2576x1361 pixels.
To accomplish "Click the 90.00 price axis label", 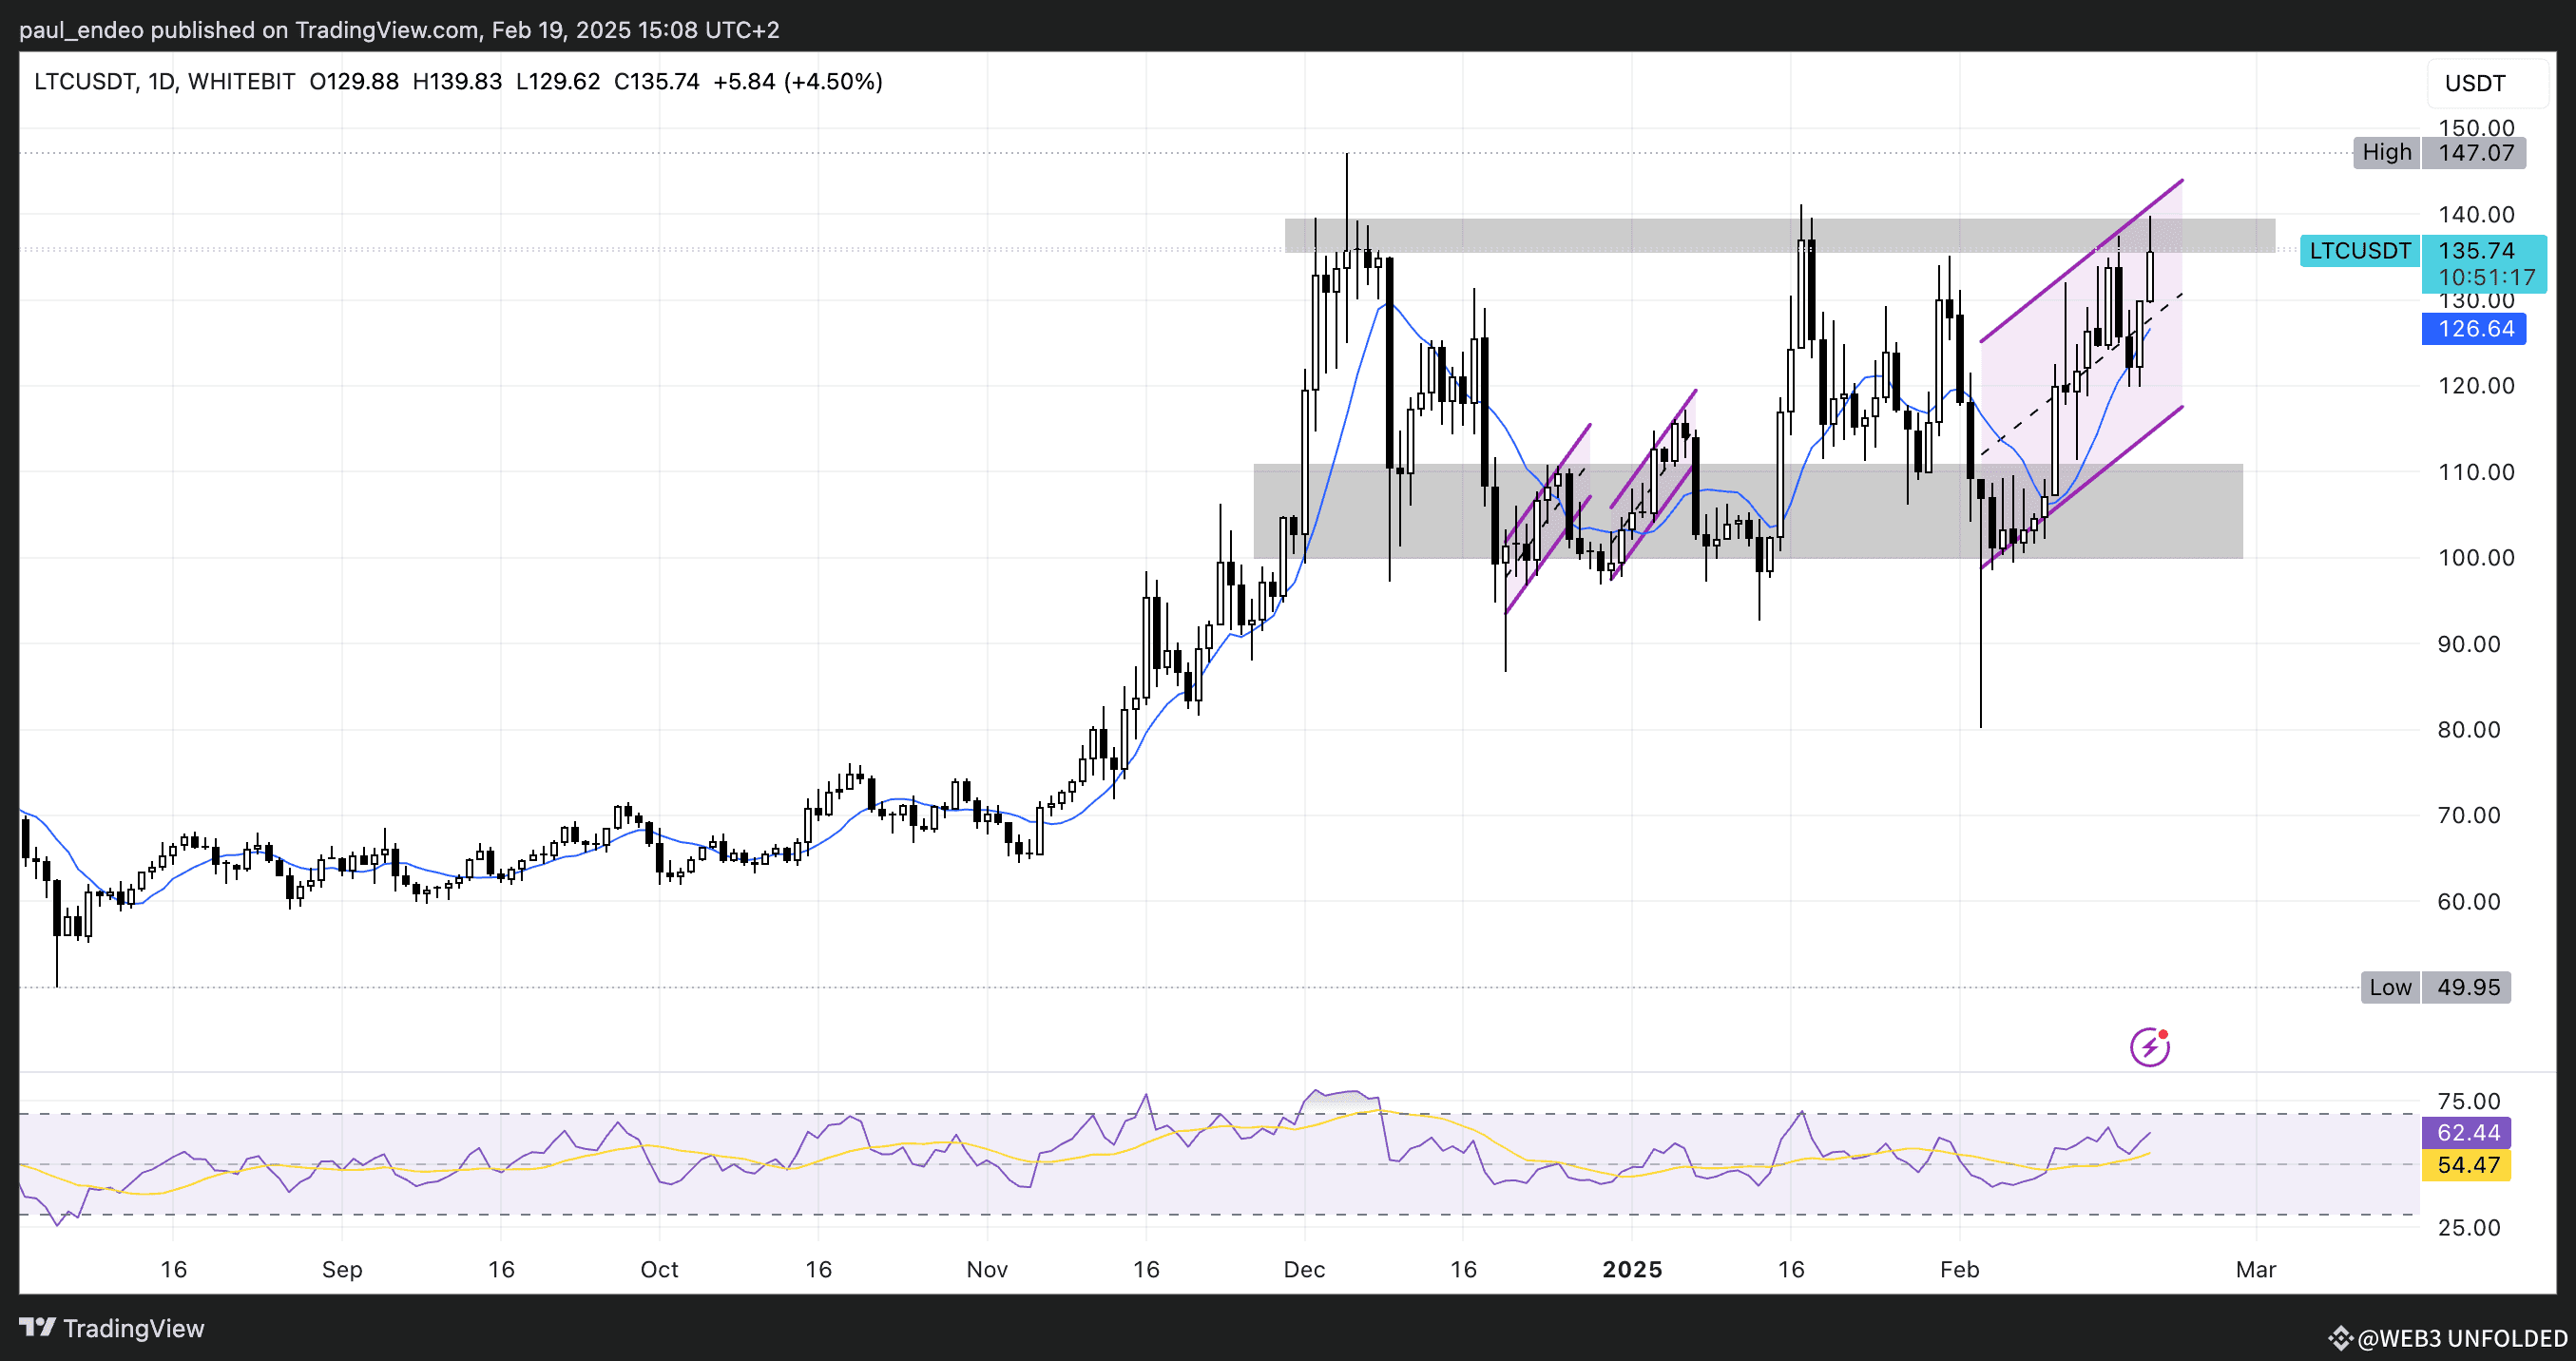I will click(x=2468, y=644).
